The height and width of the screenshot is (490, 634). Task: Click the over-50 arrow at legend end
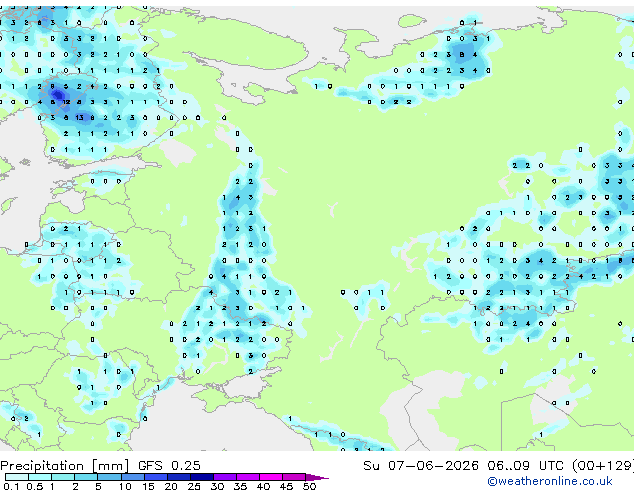317,478
